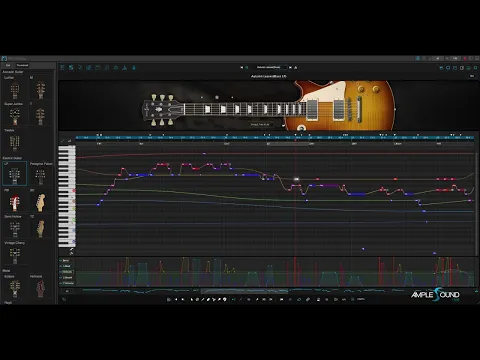
Task: Click the small value field left of overview bar
Action: click(x=67, y=291)
